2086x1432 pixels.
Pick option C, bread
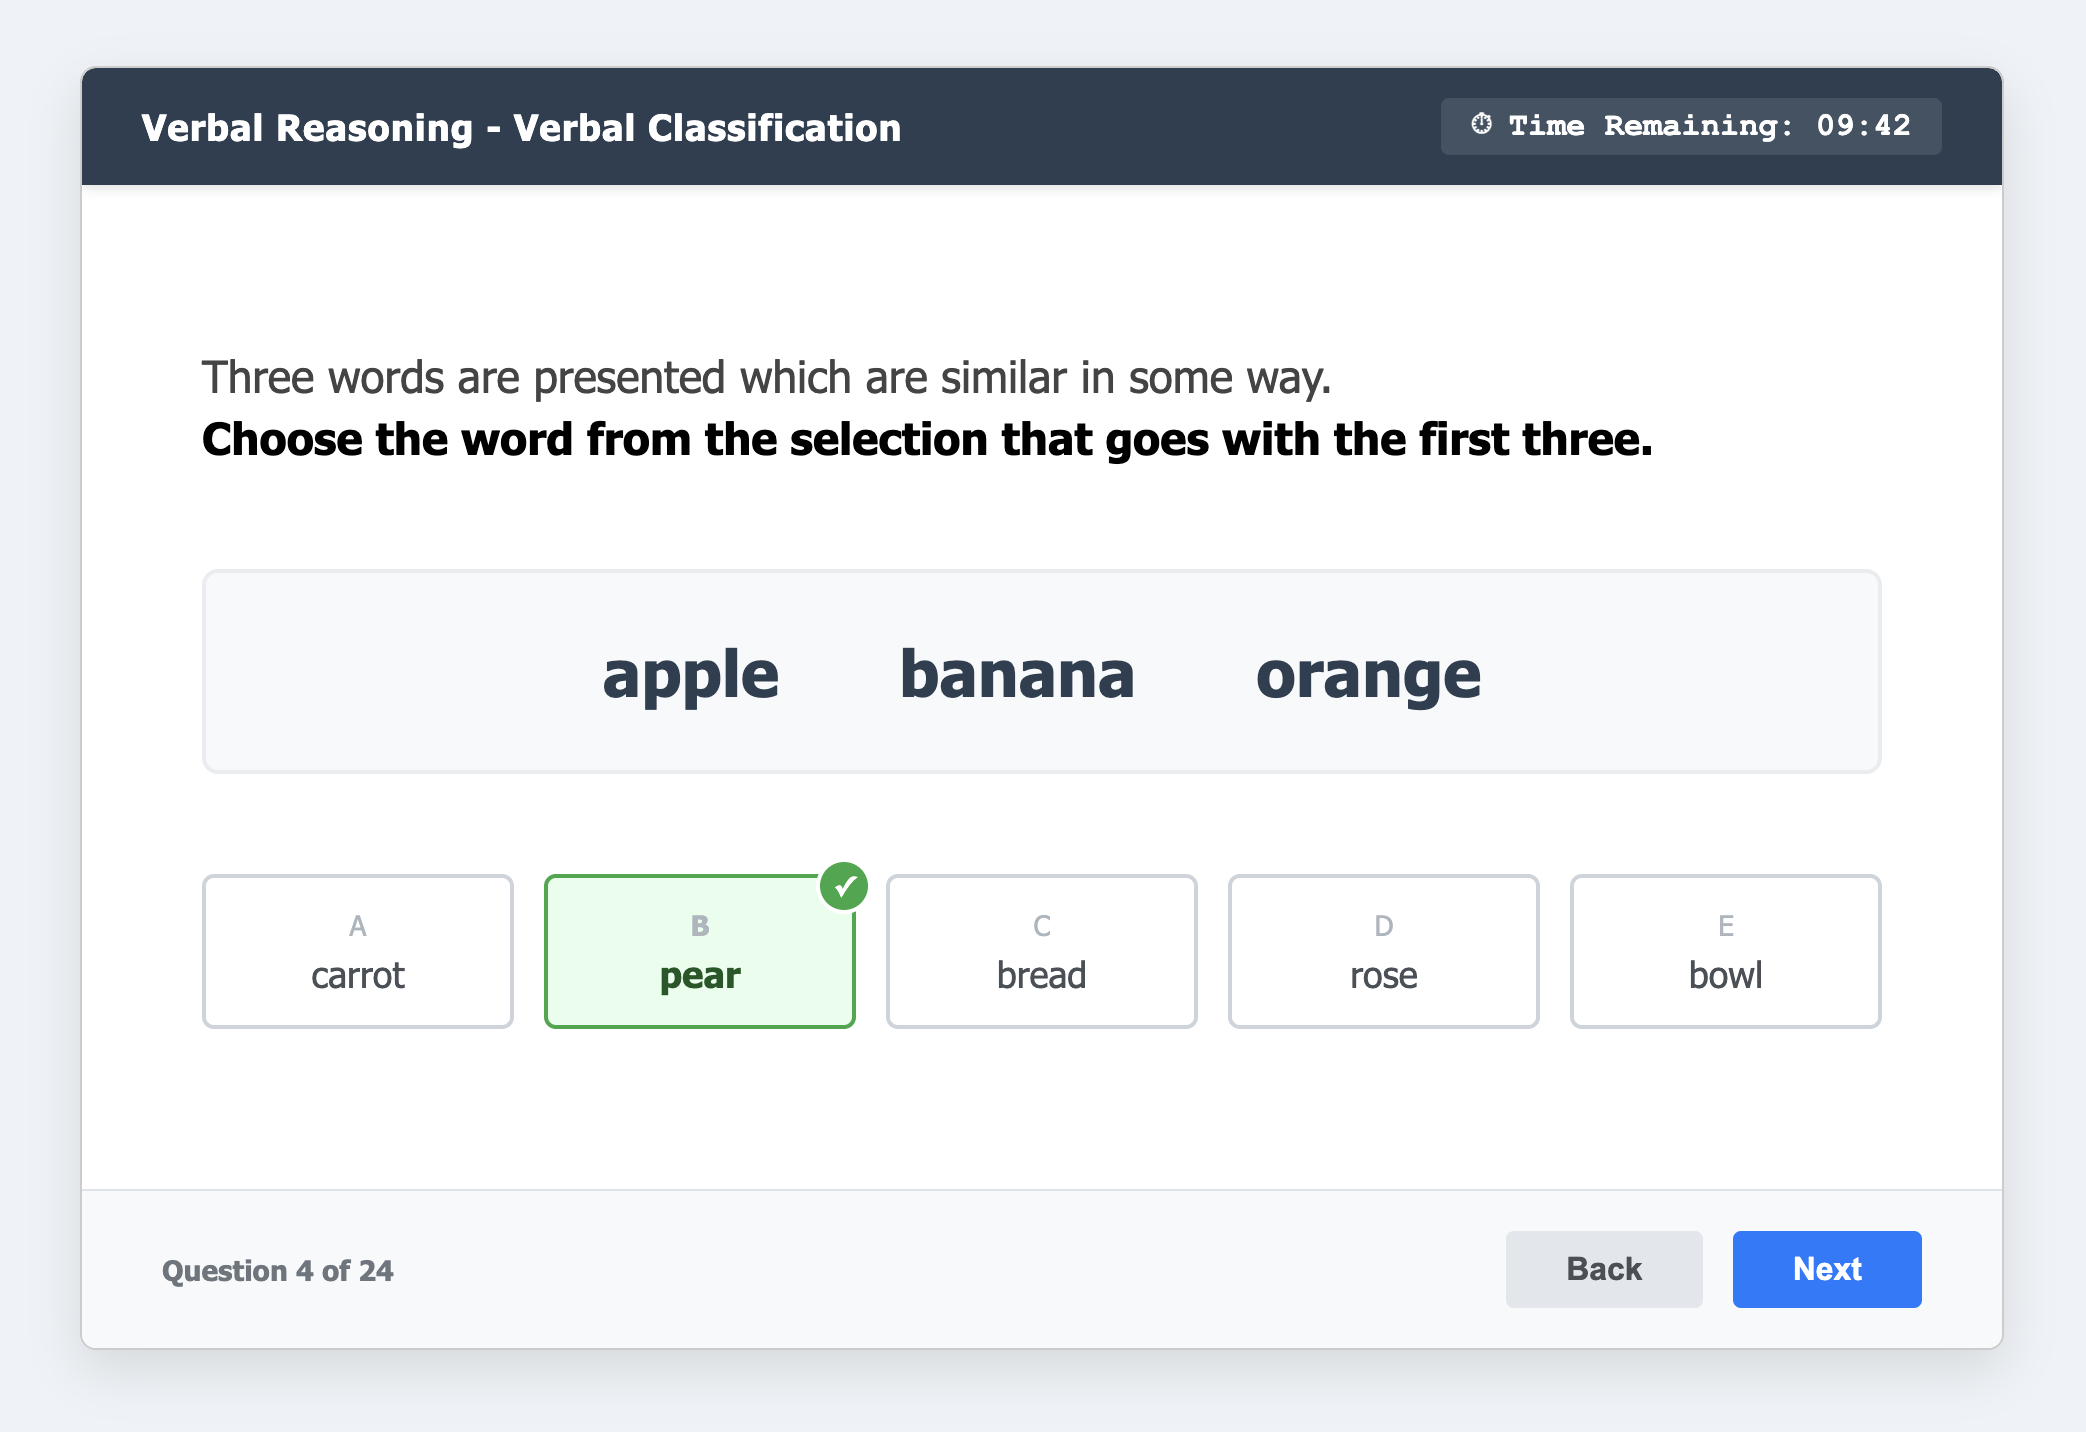point(1041,951)
